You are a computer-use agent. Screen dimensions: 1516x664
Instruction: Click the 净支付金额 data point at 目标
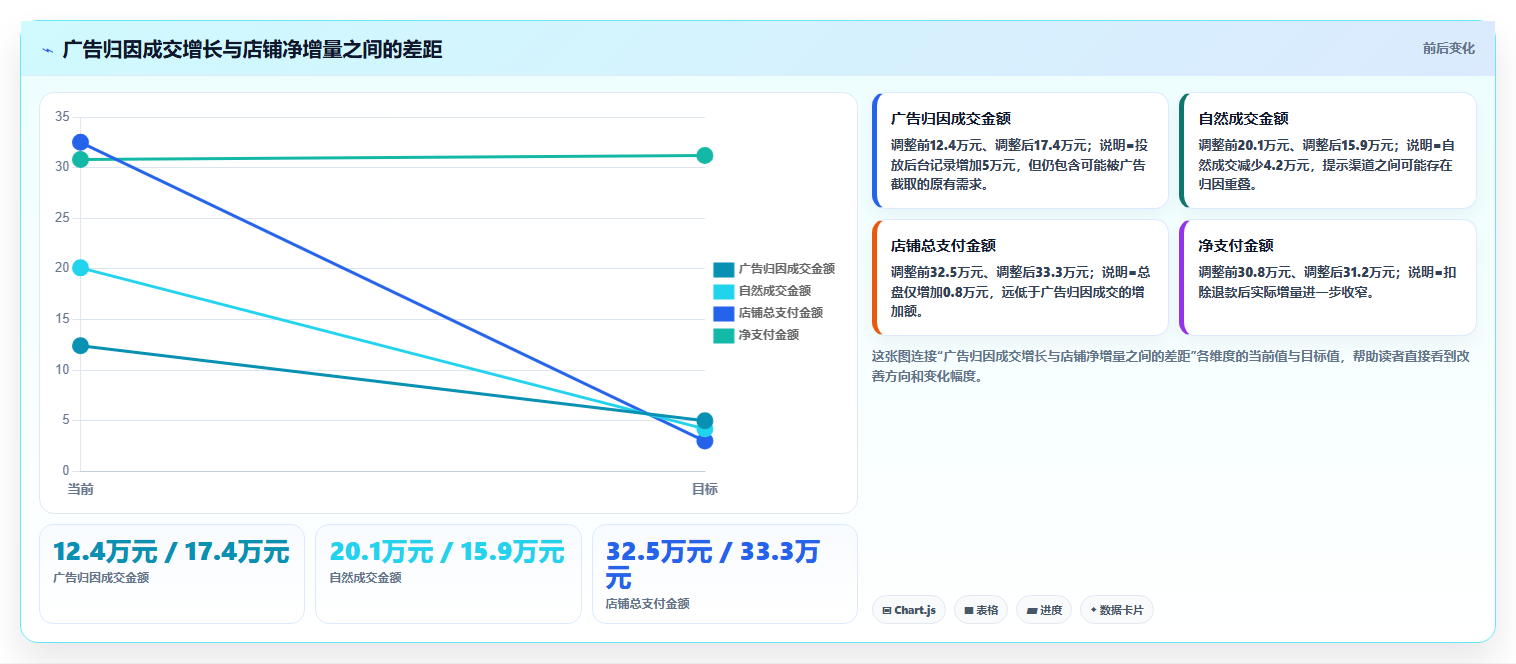click(x=704, y=155)
